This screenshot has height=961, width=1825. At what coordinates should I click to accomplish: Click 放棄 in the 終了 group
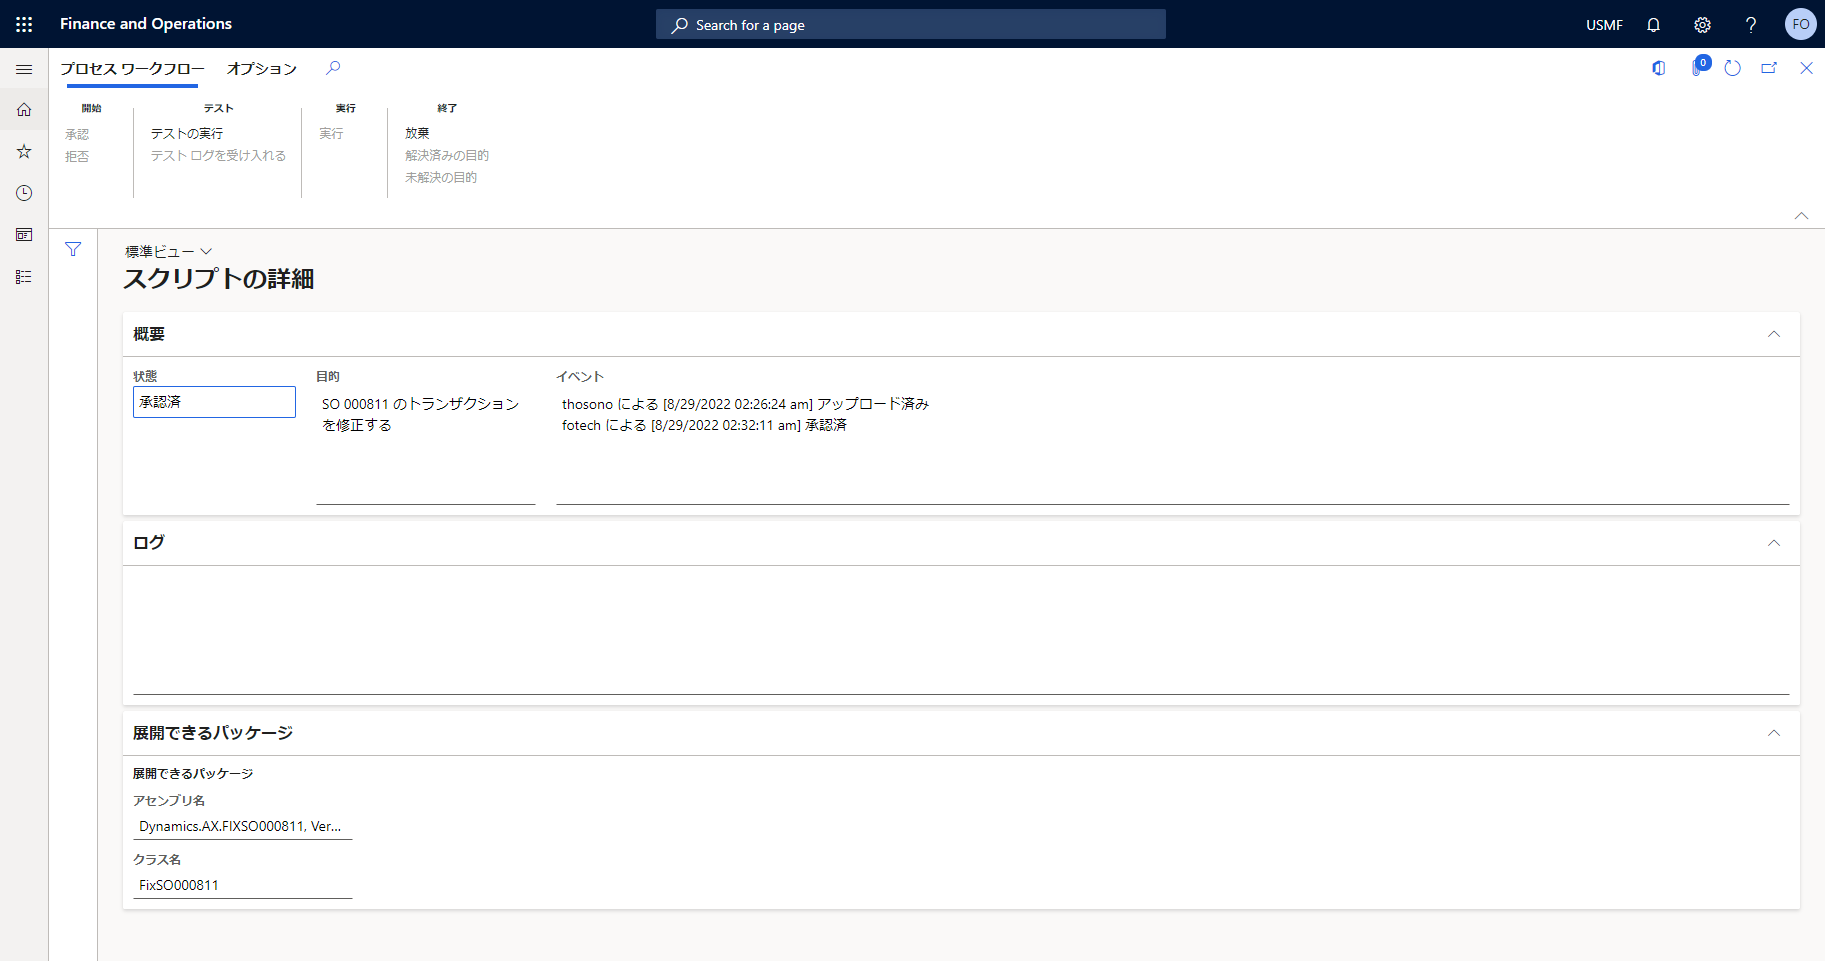[417, 133]
